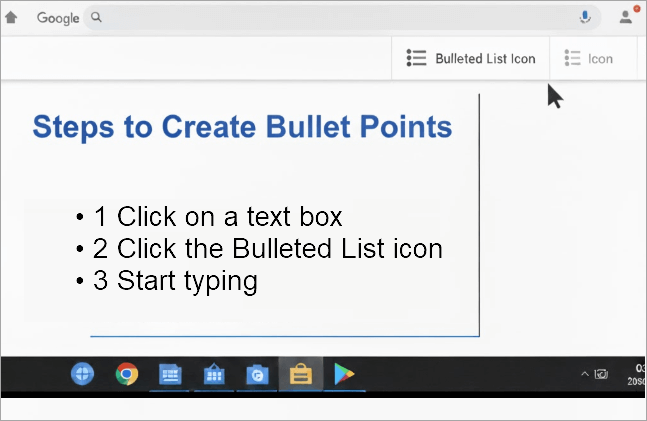647x421 pixels.
Task: Expand hidden system tray icons chevron
Action: (584, 374)
